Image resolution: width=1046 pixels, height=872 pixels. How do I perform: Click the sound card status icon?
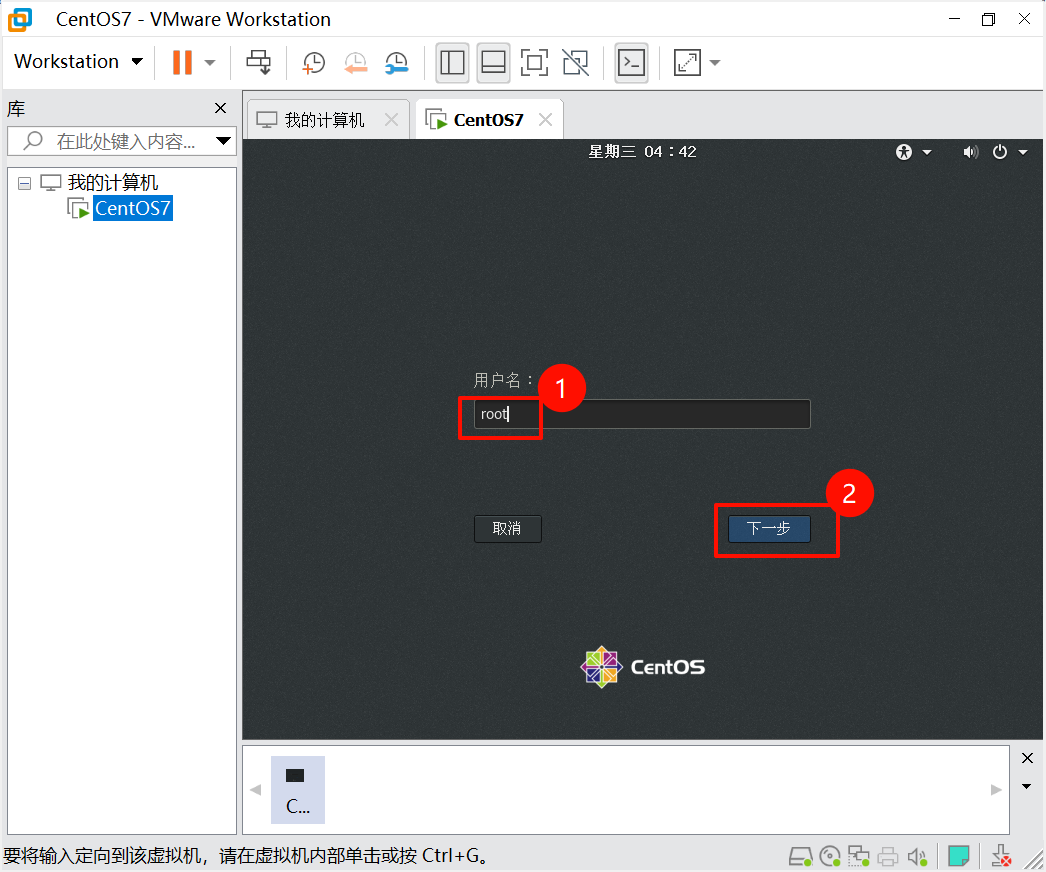917,856
